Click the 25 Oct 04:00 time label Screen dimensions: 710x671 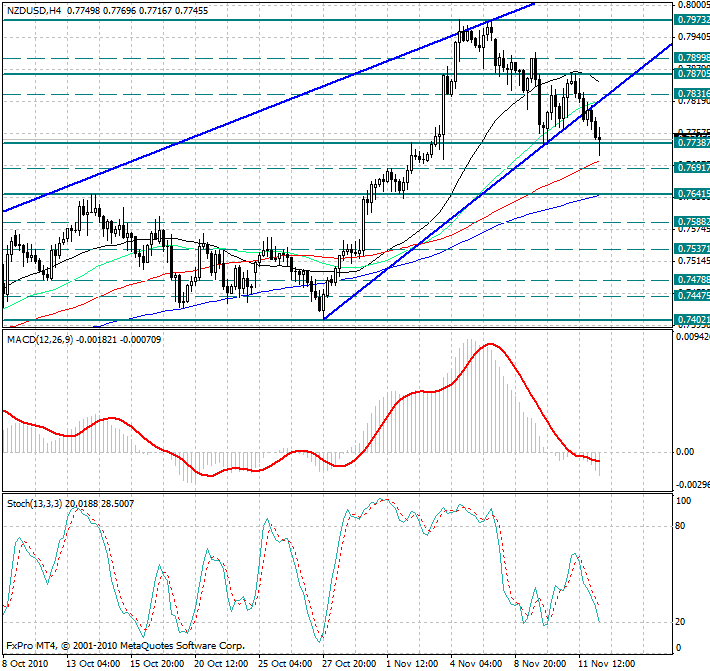click(x=285, y=663)
